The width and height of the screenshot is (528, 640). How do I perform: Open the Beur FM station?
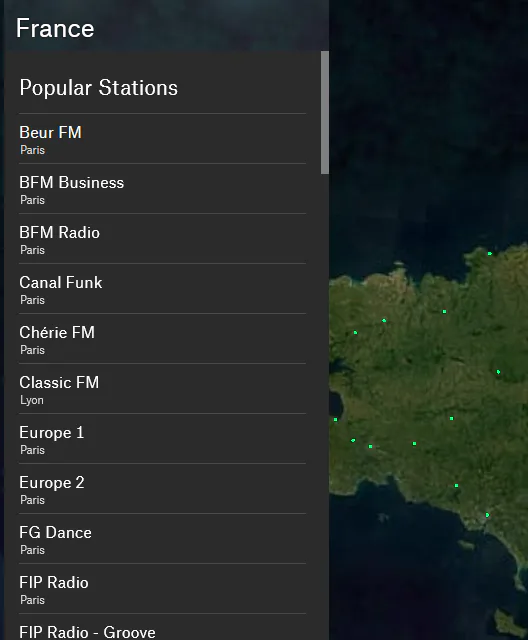162,139
